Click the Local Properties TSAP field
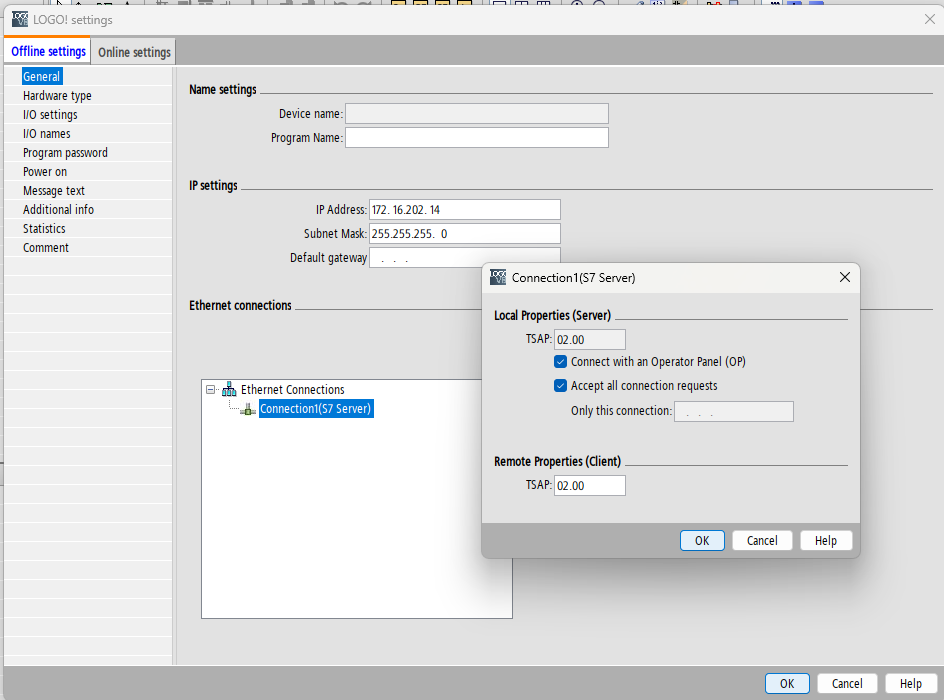 [589, 339]
